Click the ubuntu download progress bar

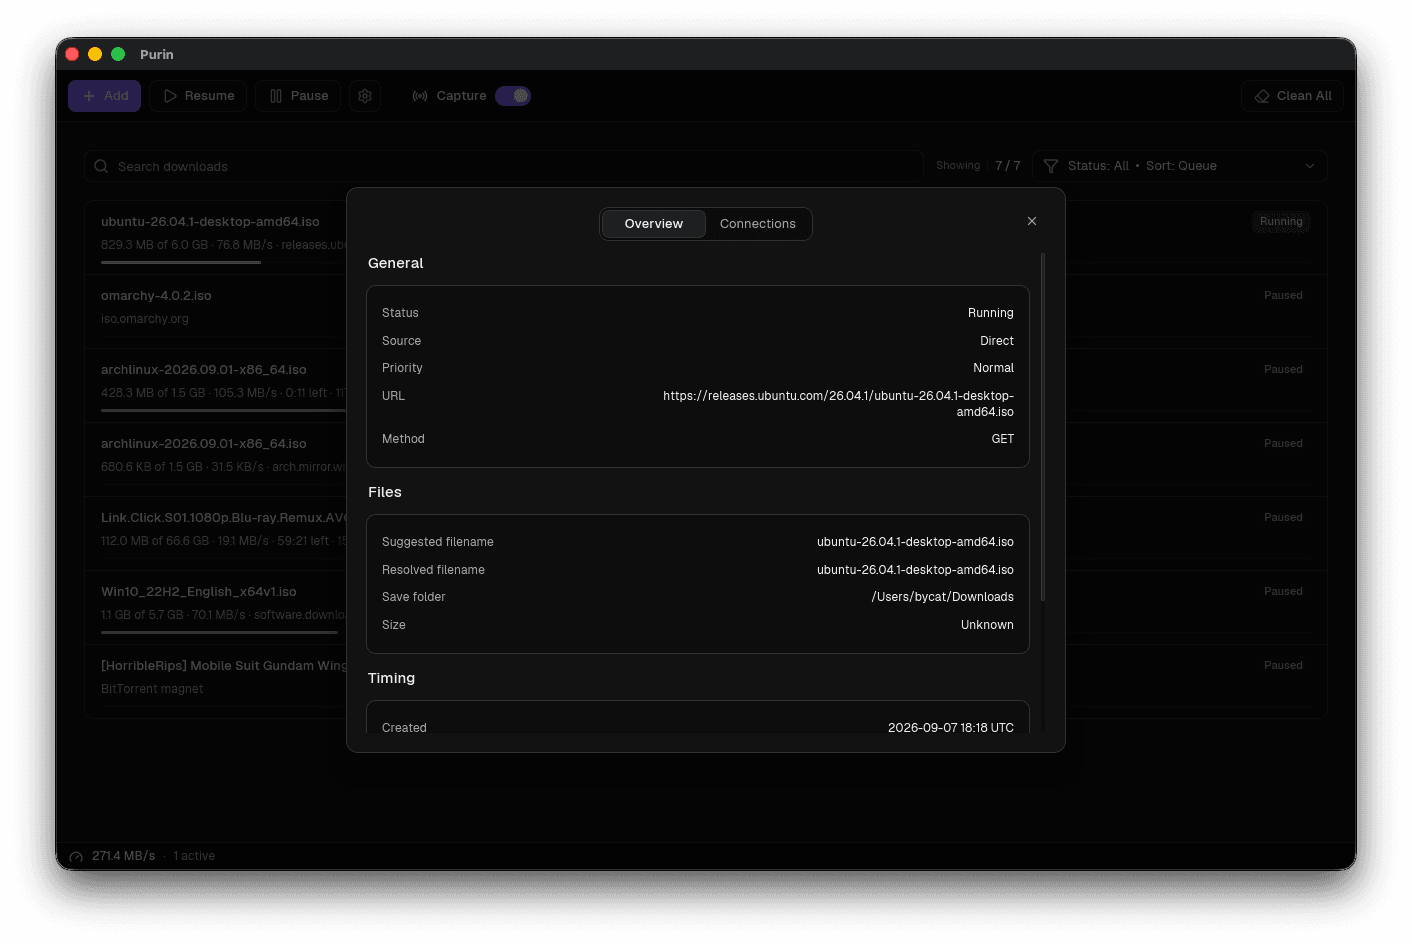tap(181, 263)
